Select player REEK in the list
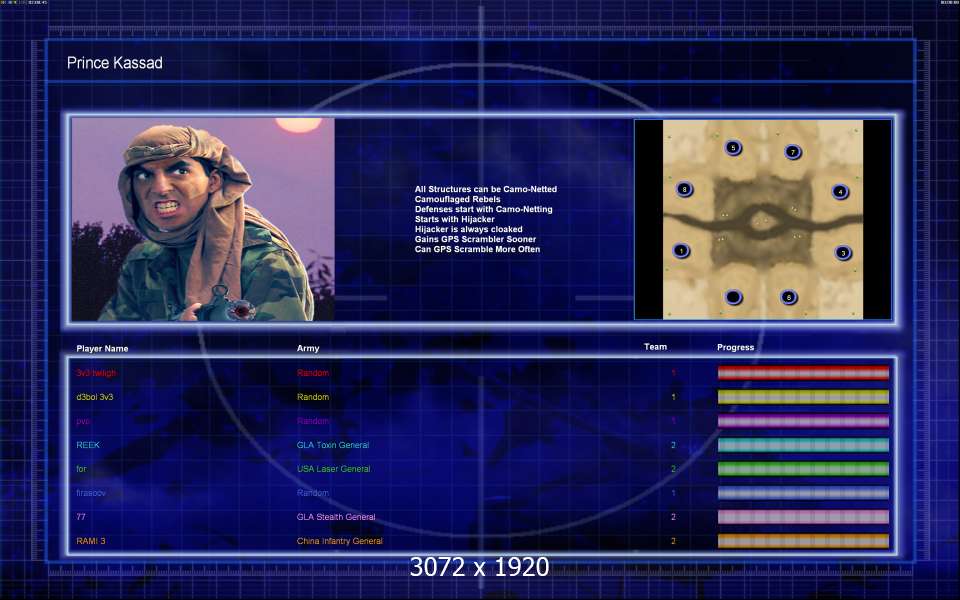 pos(88,445)
